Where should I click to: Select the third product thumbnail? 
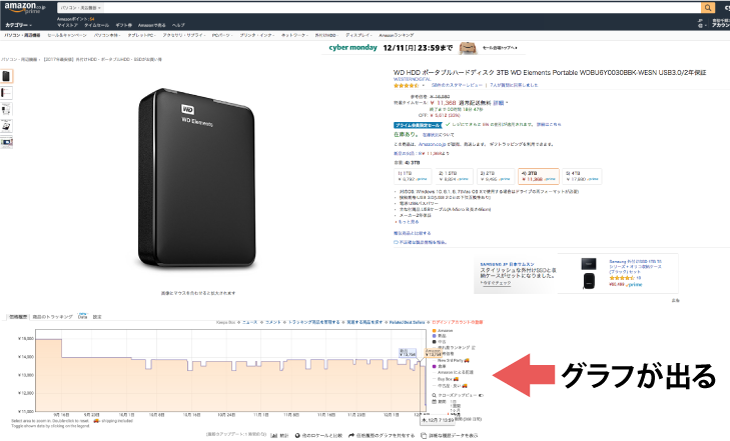(x=7, y=109)
